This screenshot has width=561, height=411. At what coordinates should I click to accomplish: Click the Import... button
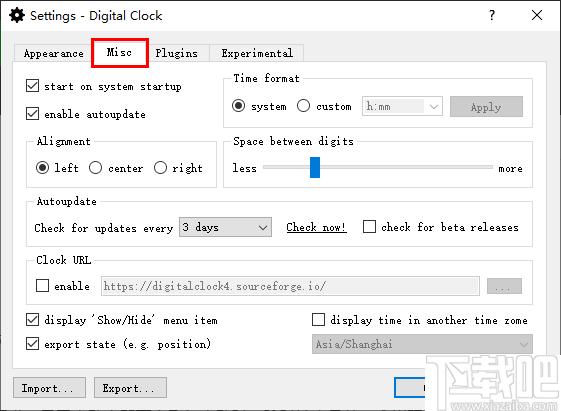(x=49, y=387)
